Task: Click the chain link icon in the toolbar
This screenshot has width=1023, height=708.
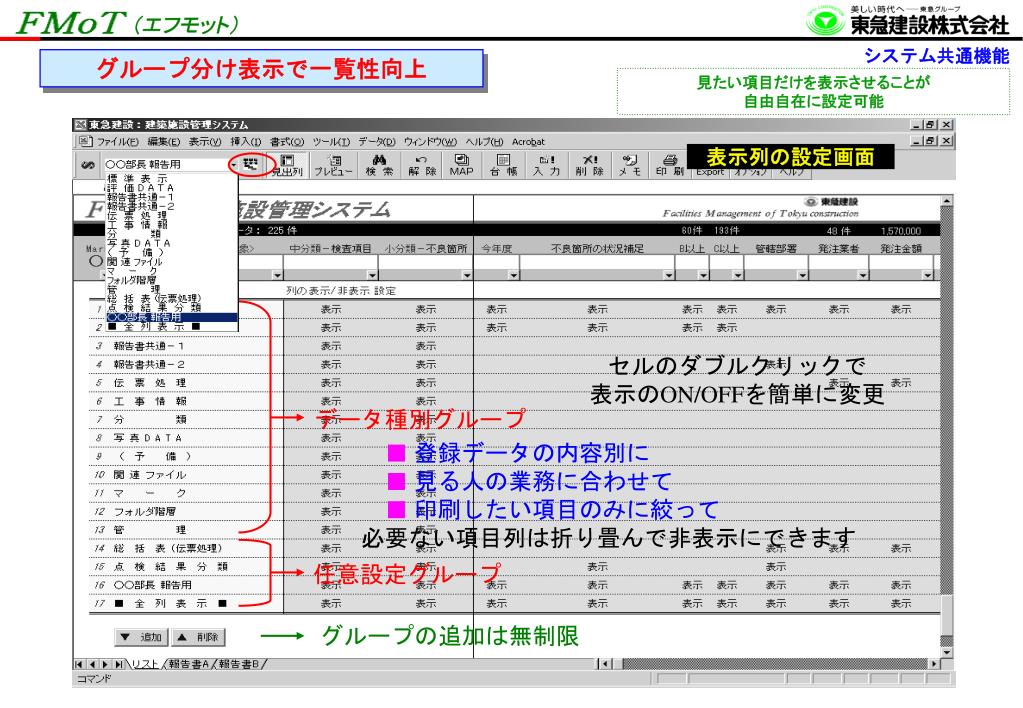Action: [88, 164]
